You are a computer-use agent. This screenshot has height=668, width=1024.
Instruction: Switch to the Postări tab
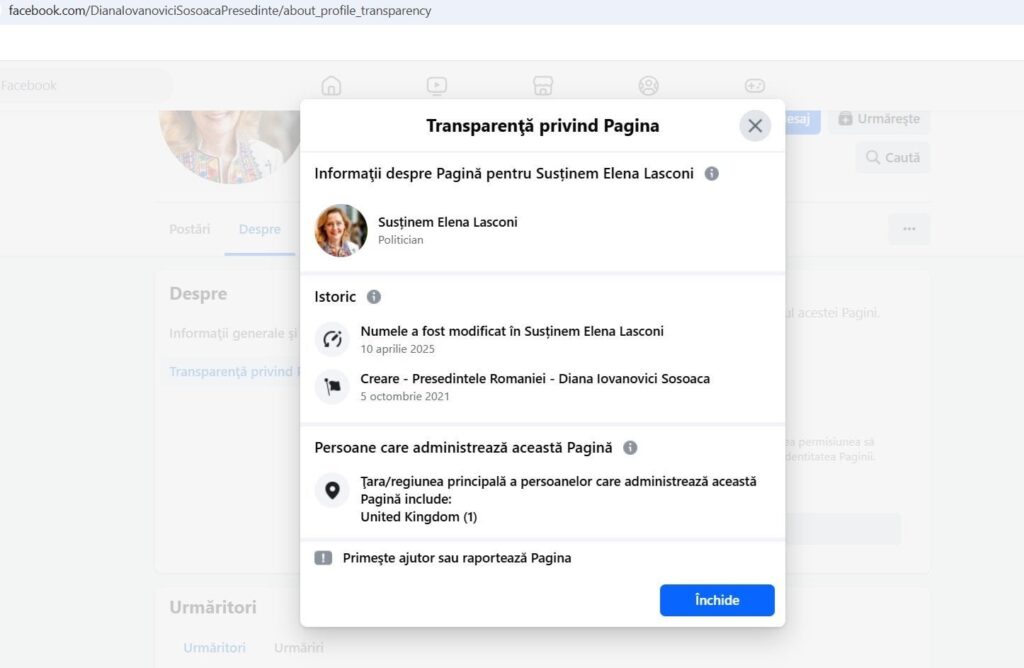pos(189,229)
